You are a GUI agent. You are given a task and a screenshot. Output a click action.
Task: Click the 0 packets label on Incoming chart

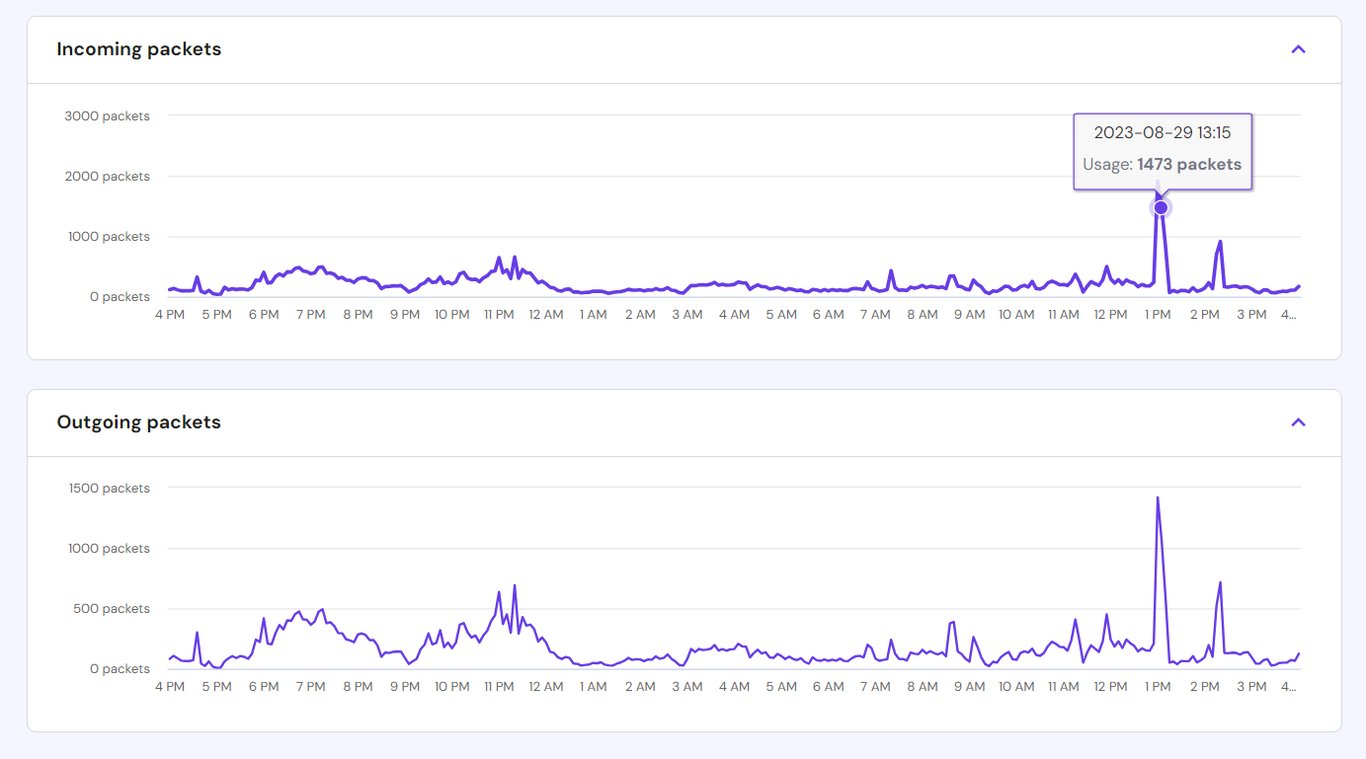click(x=120, y=296)
